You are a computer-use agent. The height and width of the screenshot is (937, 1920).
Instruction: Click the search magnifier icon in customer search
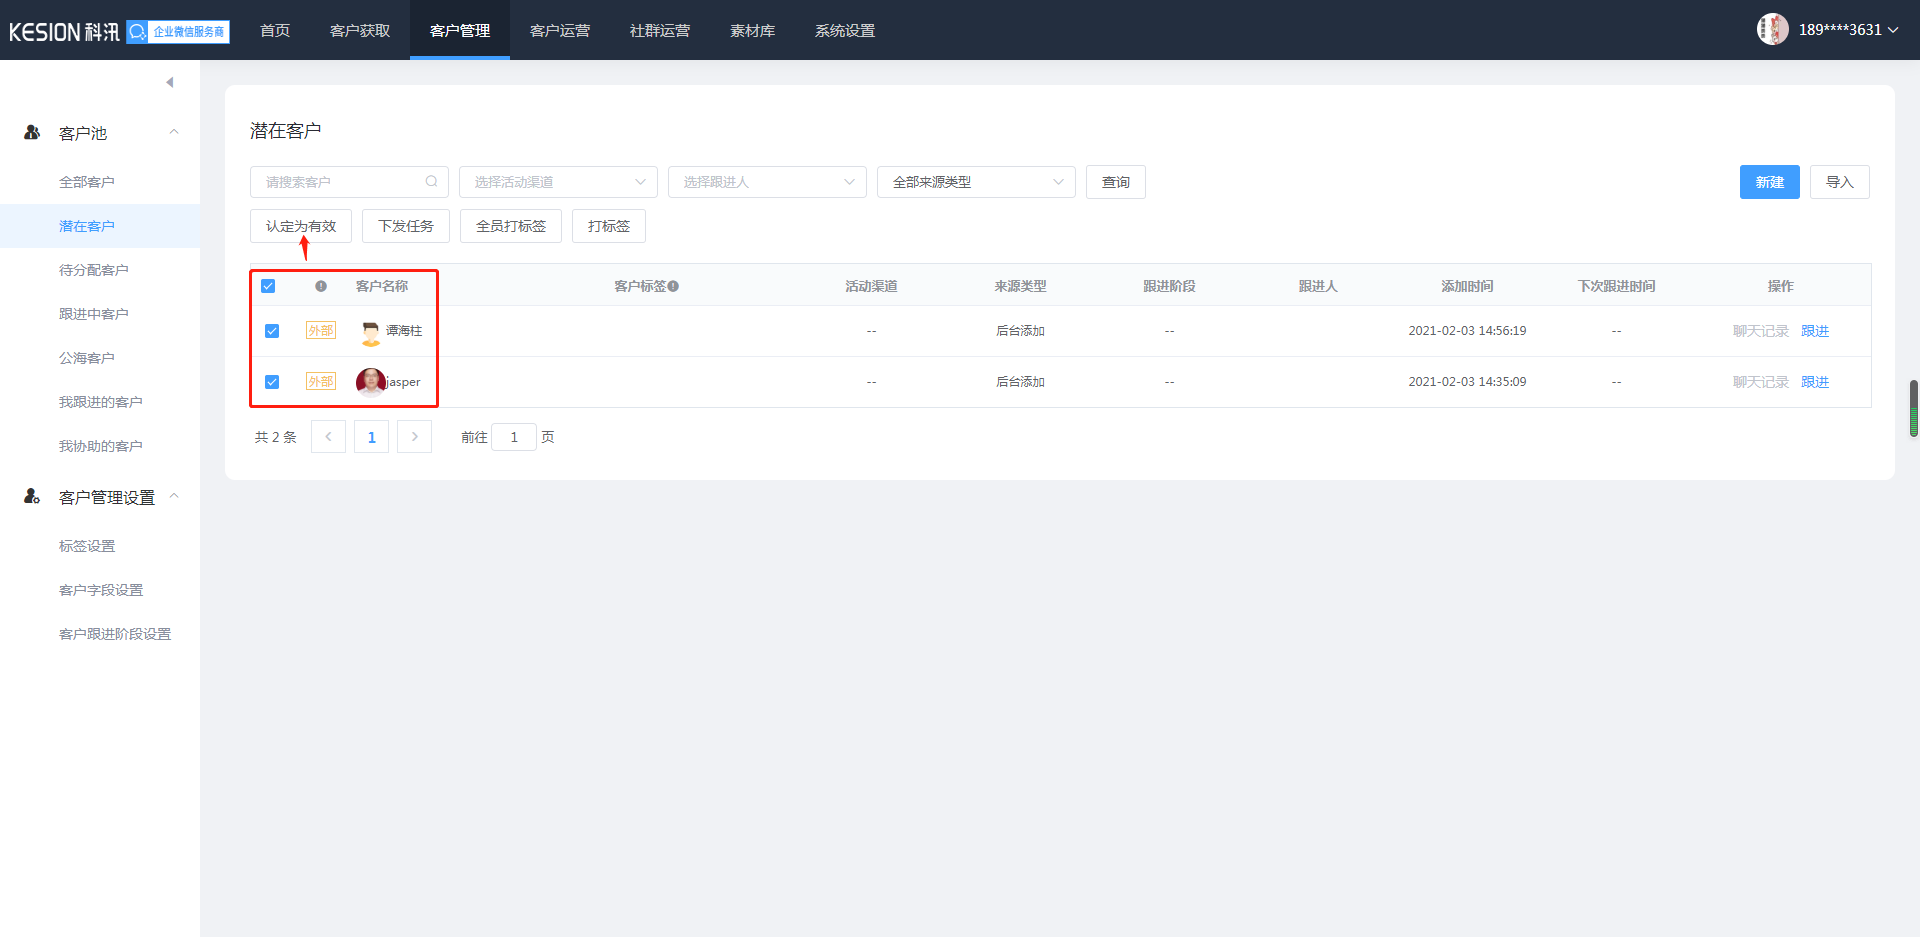pos(431,182)
